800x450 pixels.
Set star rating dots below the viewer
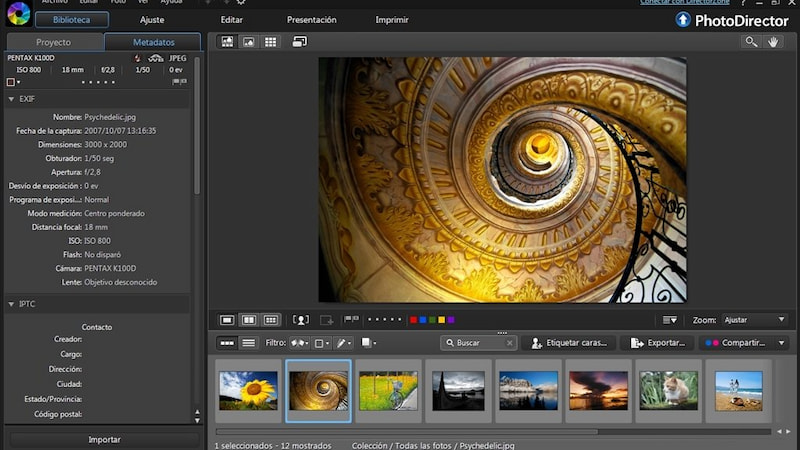point(385,319)
